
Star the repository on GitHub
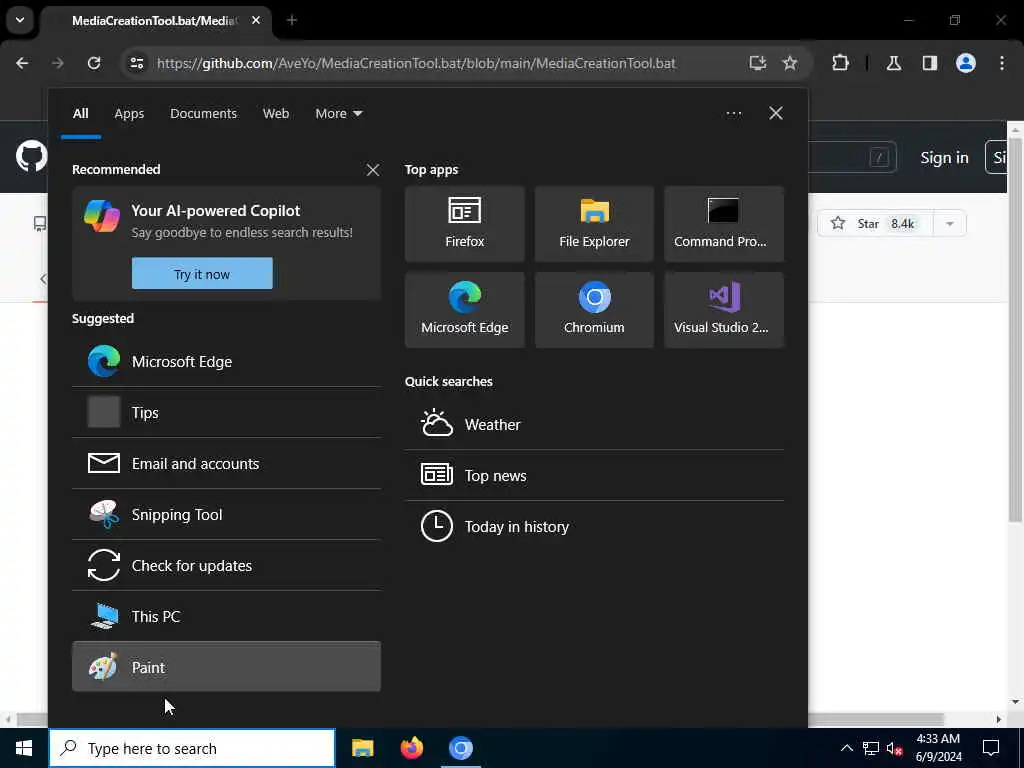875,223
